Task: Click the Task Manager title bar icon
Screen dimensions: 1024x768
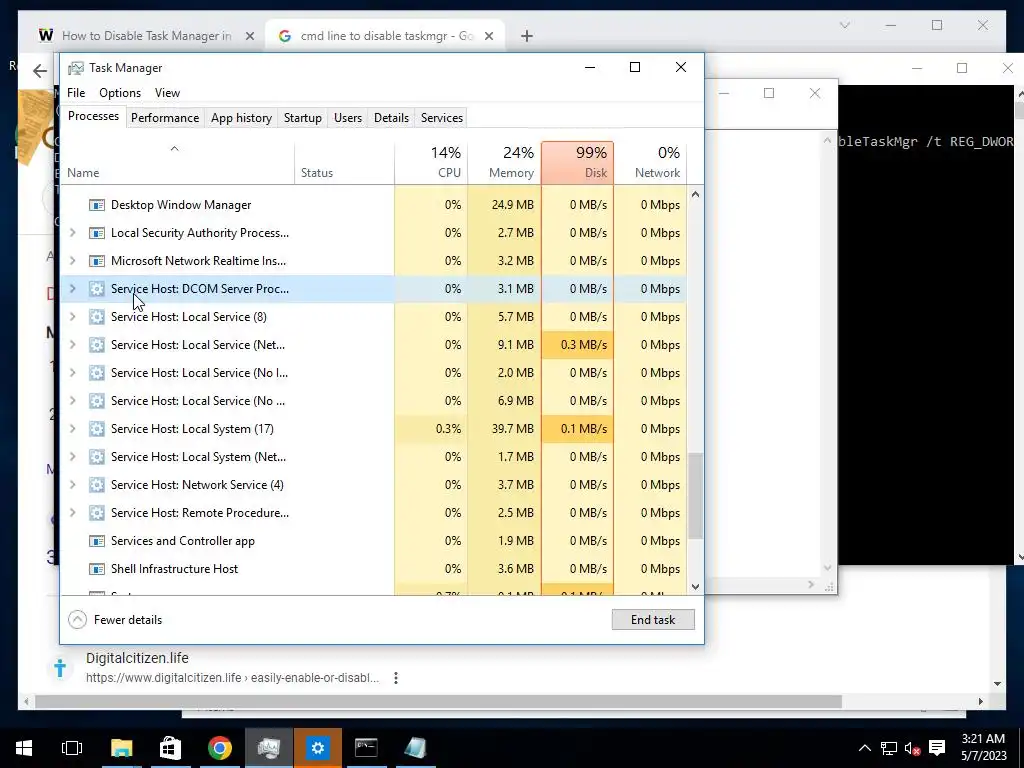Action: (x=76, y=68)
